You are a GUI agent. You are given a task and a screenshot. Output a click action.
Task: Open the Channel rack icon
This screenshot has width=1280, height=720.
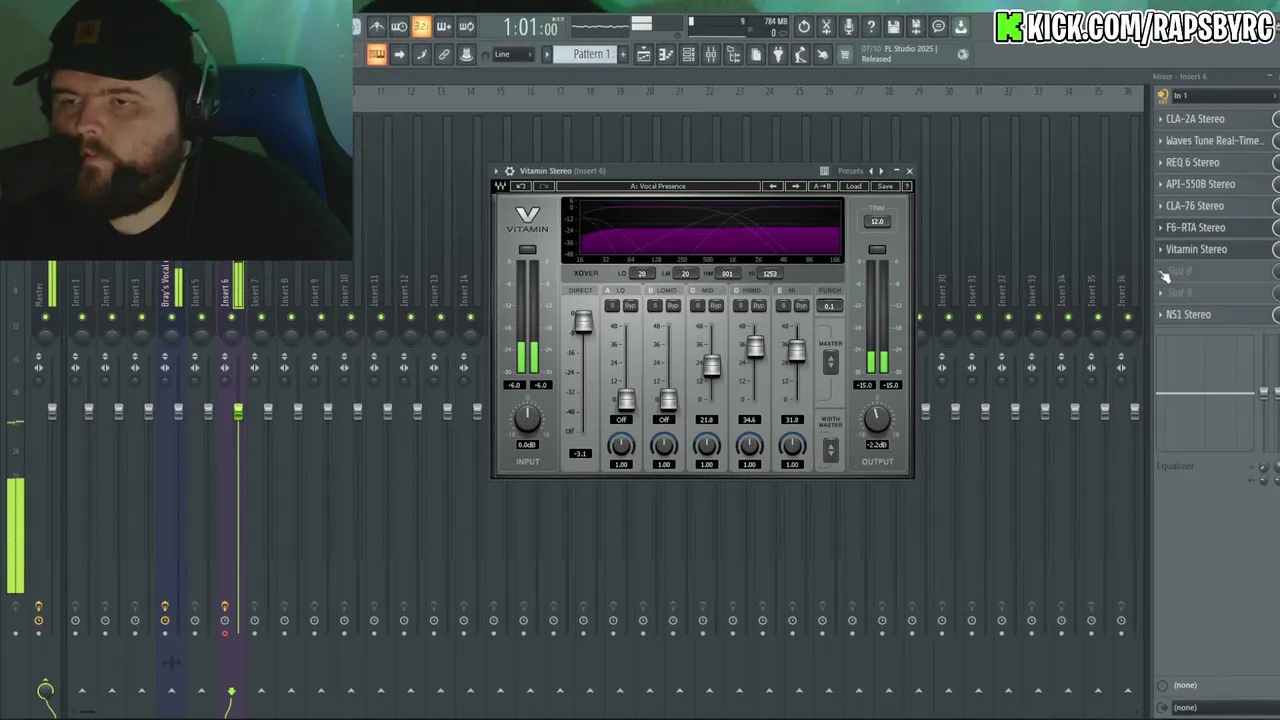pyautogui.click(x=688, y=54)
